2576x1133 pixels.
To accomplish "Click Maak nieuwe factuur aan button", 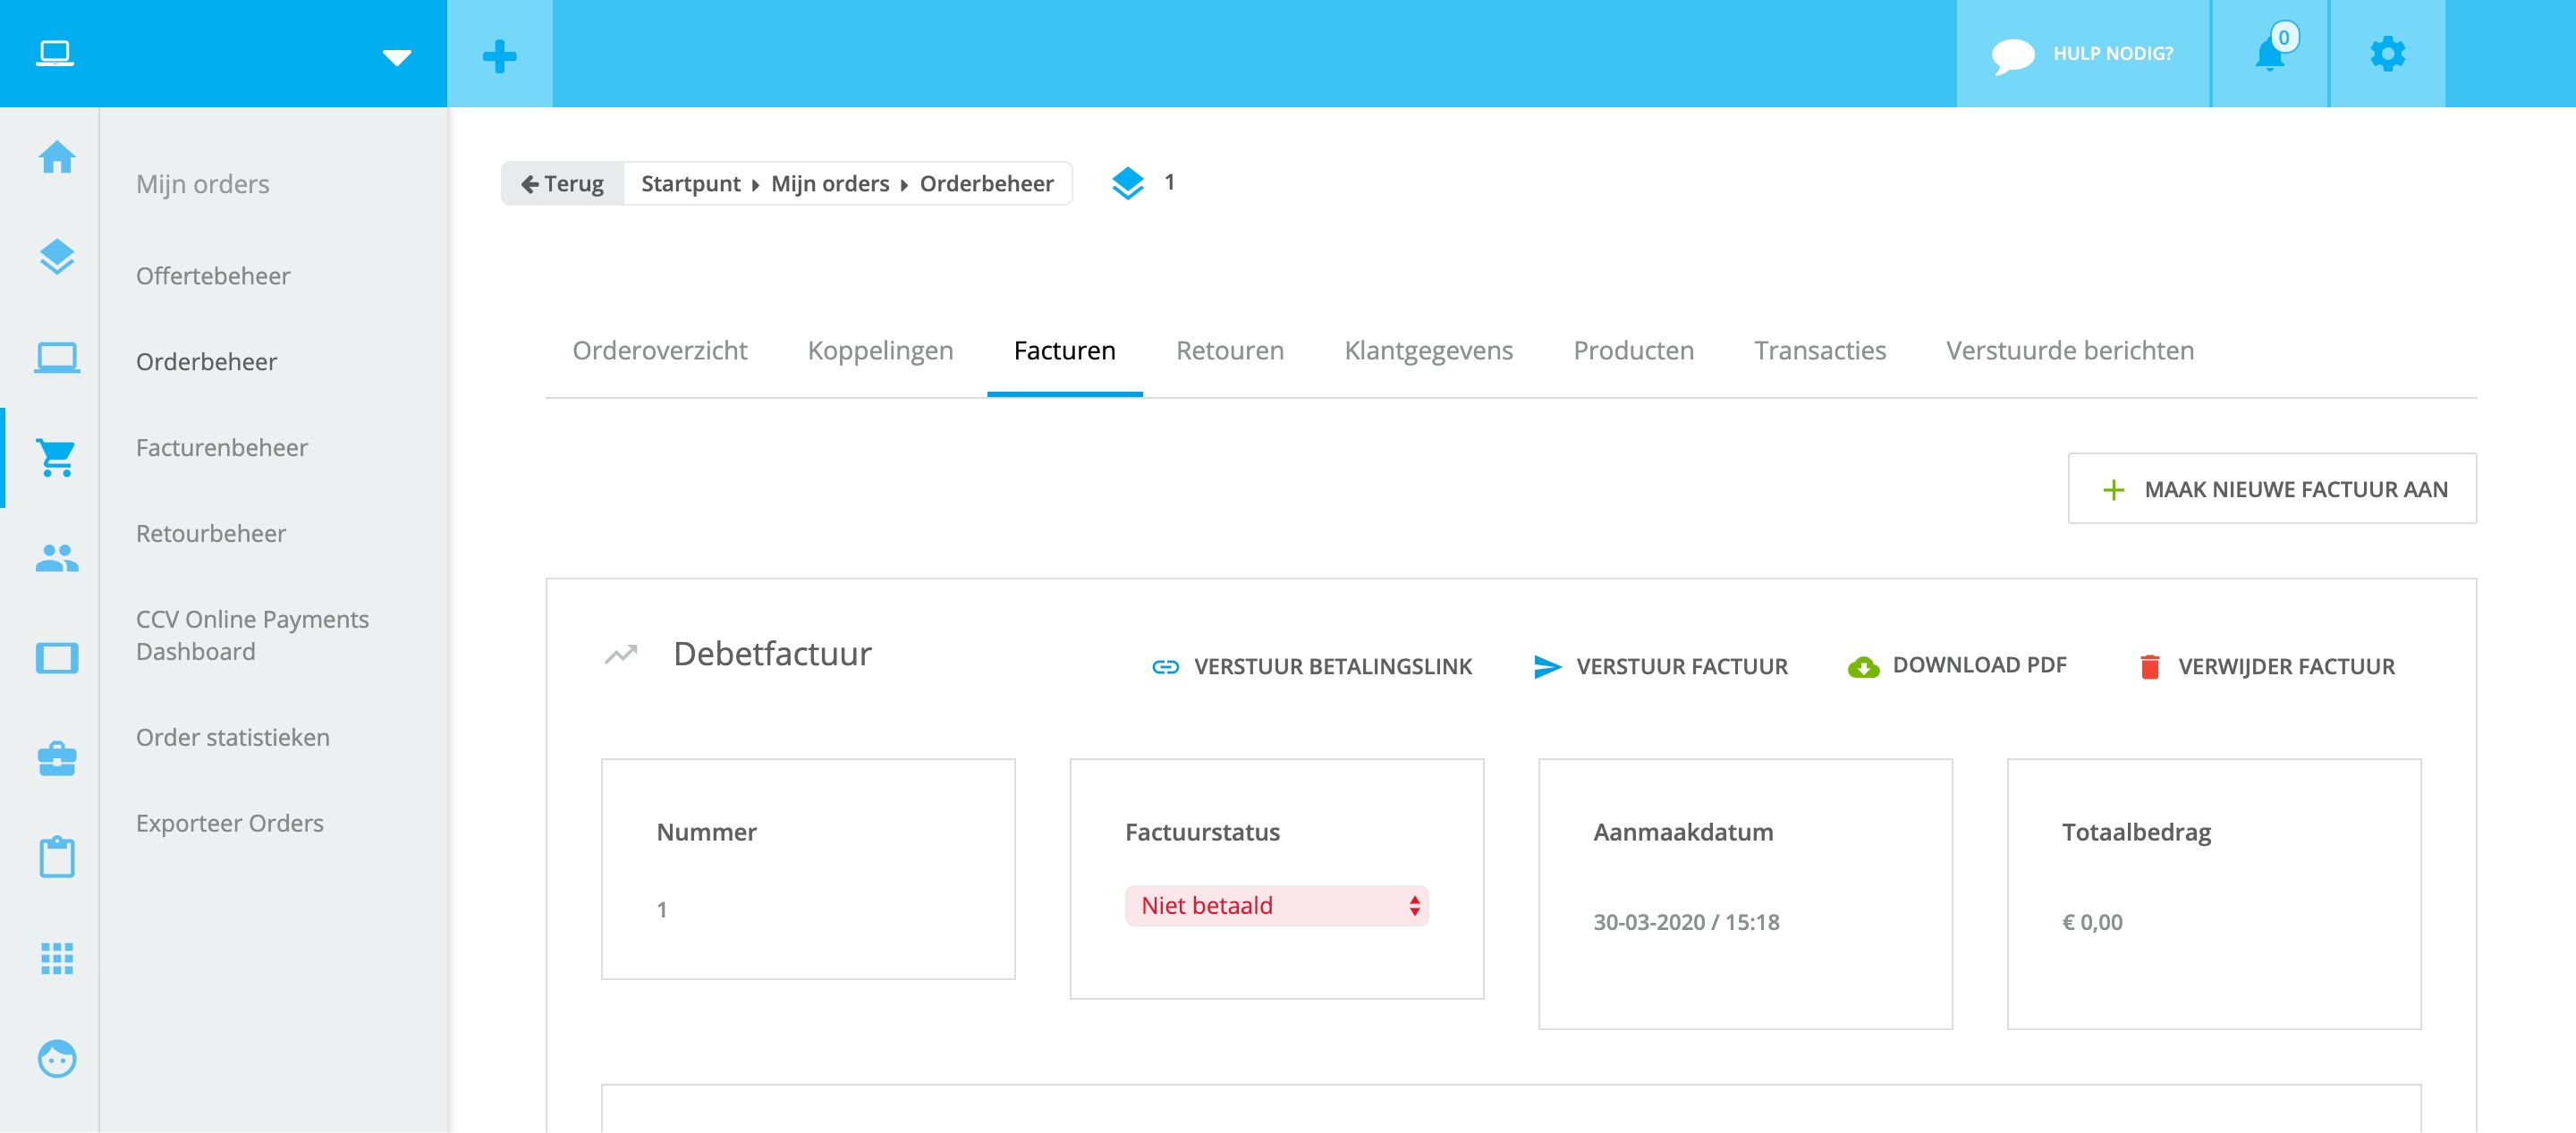I will pos(2272,489).
